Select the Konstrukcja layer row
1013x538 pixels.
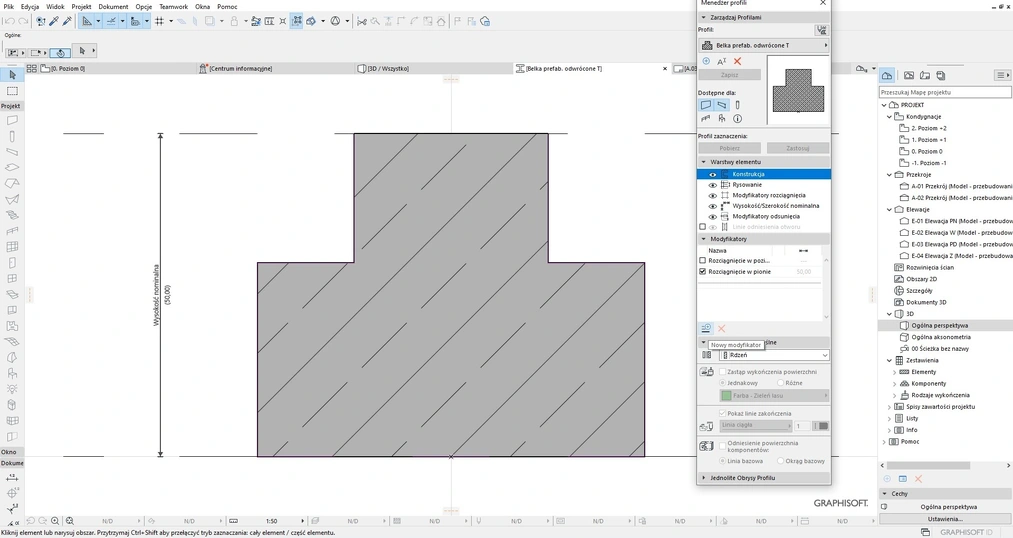click(x=764, y=174)
